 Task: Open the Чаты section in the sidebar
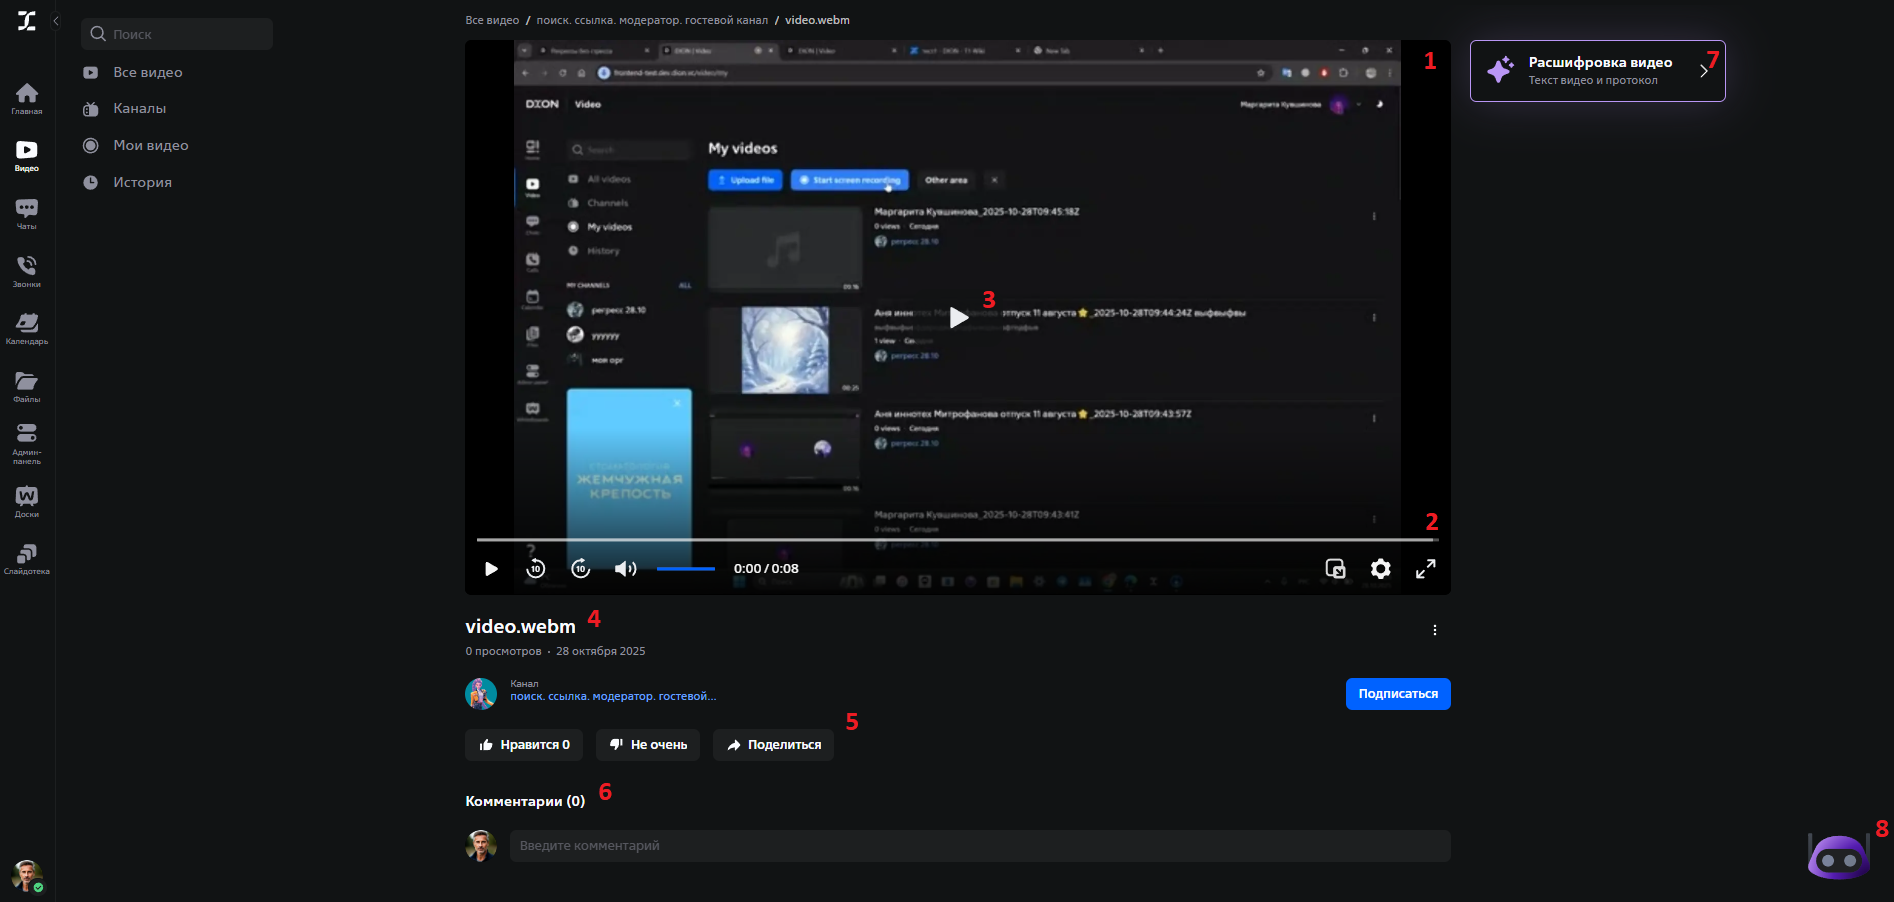26,211
